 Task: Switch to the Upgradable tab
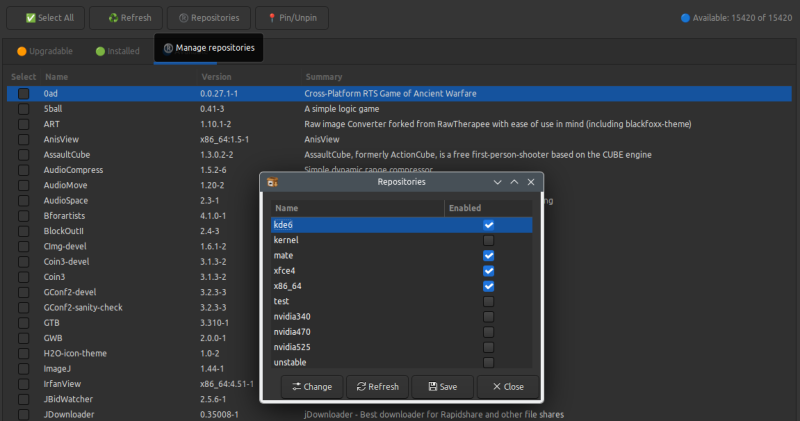coord(45,51)
